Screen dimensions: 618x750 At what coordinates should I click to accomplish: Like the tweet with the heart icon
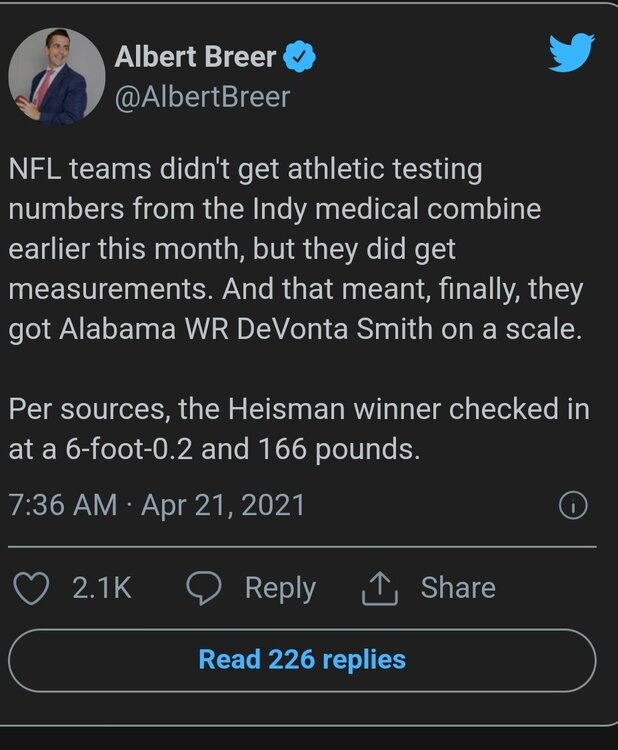point(36,587)
